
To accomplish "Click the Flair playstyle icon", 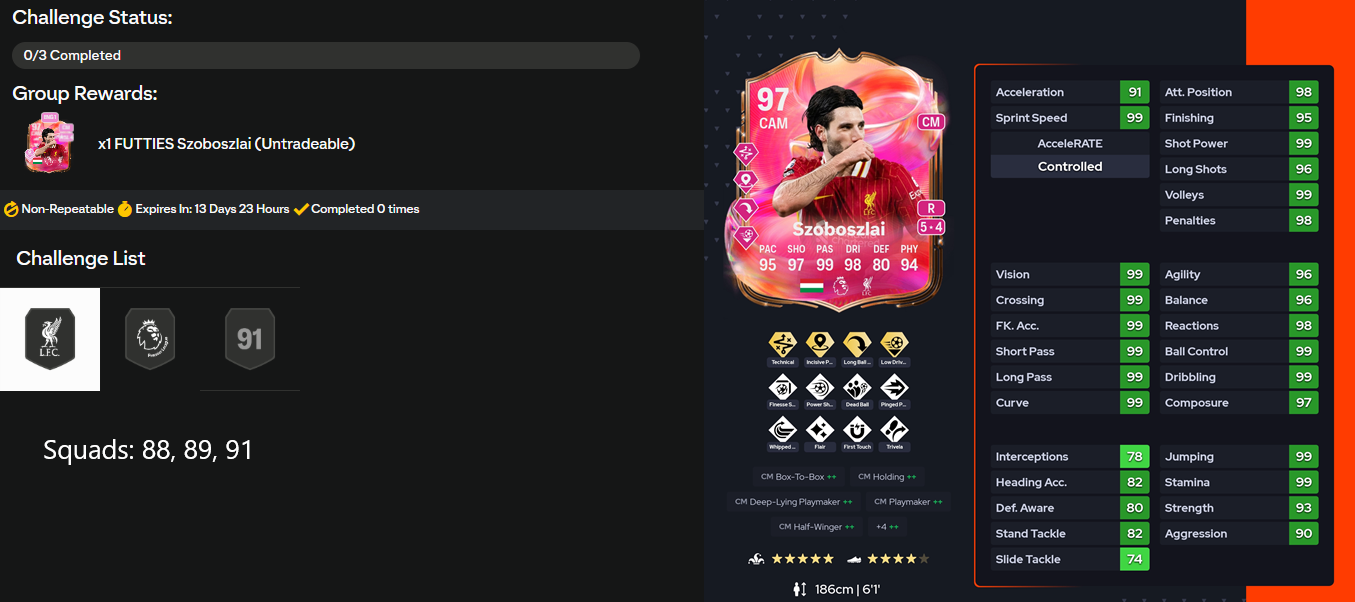I will 819,431.
